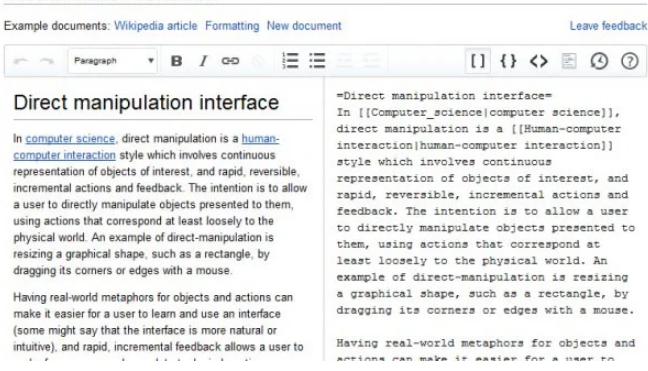Viewport: 648px width, 371px height.
Task: Toggle JSON view curly braces
Action: pos(508,61)
